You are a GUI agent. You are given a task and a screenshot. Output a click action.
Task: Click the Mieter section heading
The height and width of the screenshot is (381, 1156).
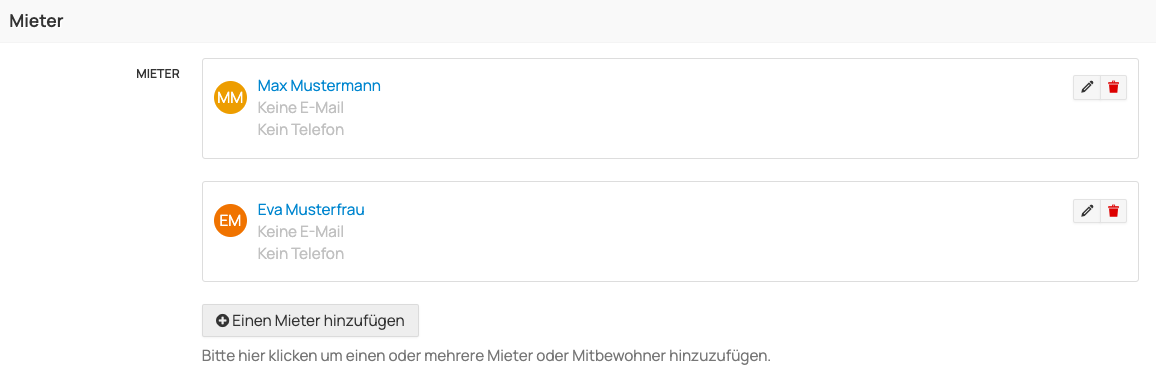[x=36, y=21]
